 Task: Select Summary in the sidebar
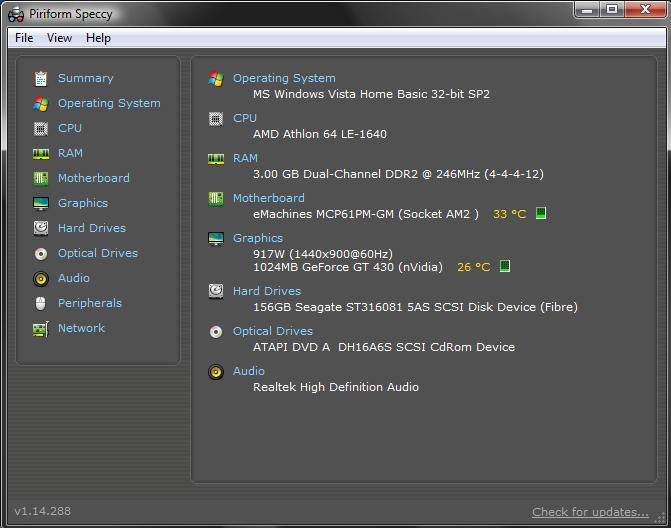click(86, 78)
